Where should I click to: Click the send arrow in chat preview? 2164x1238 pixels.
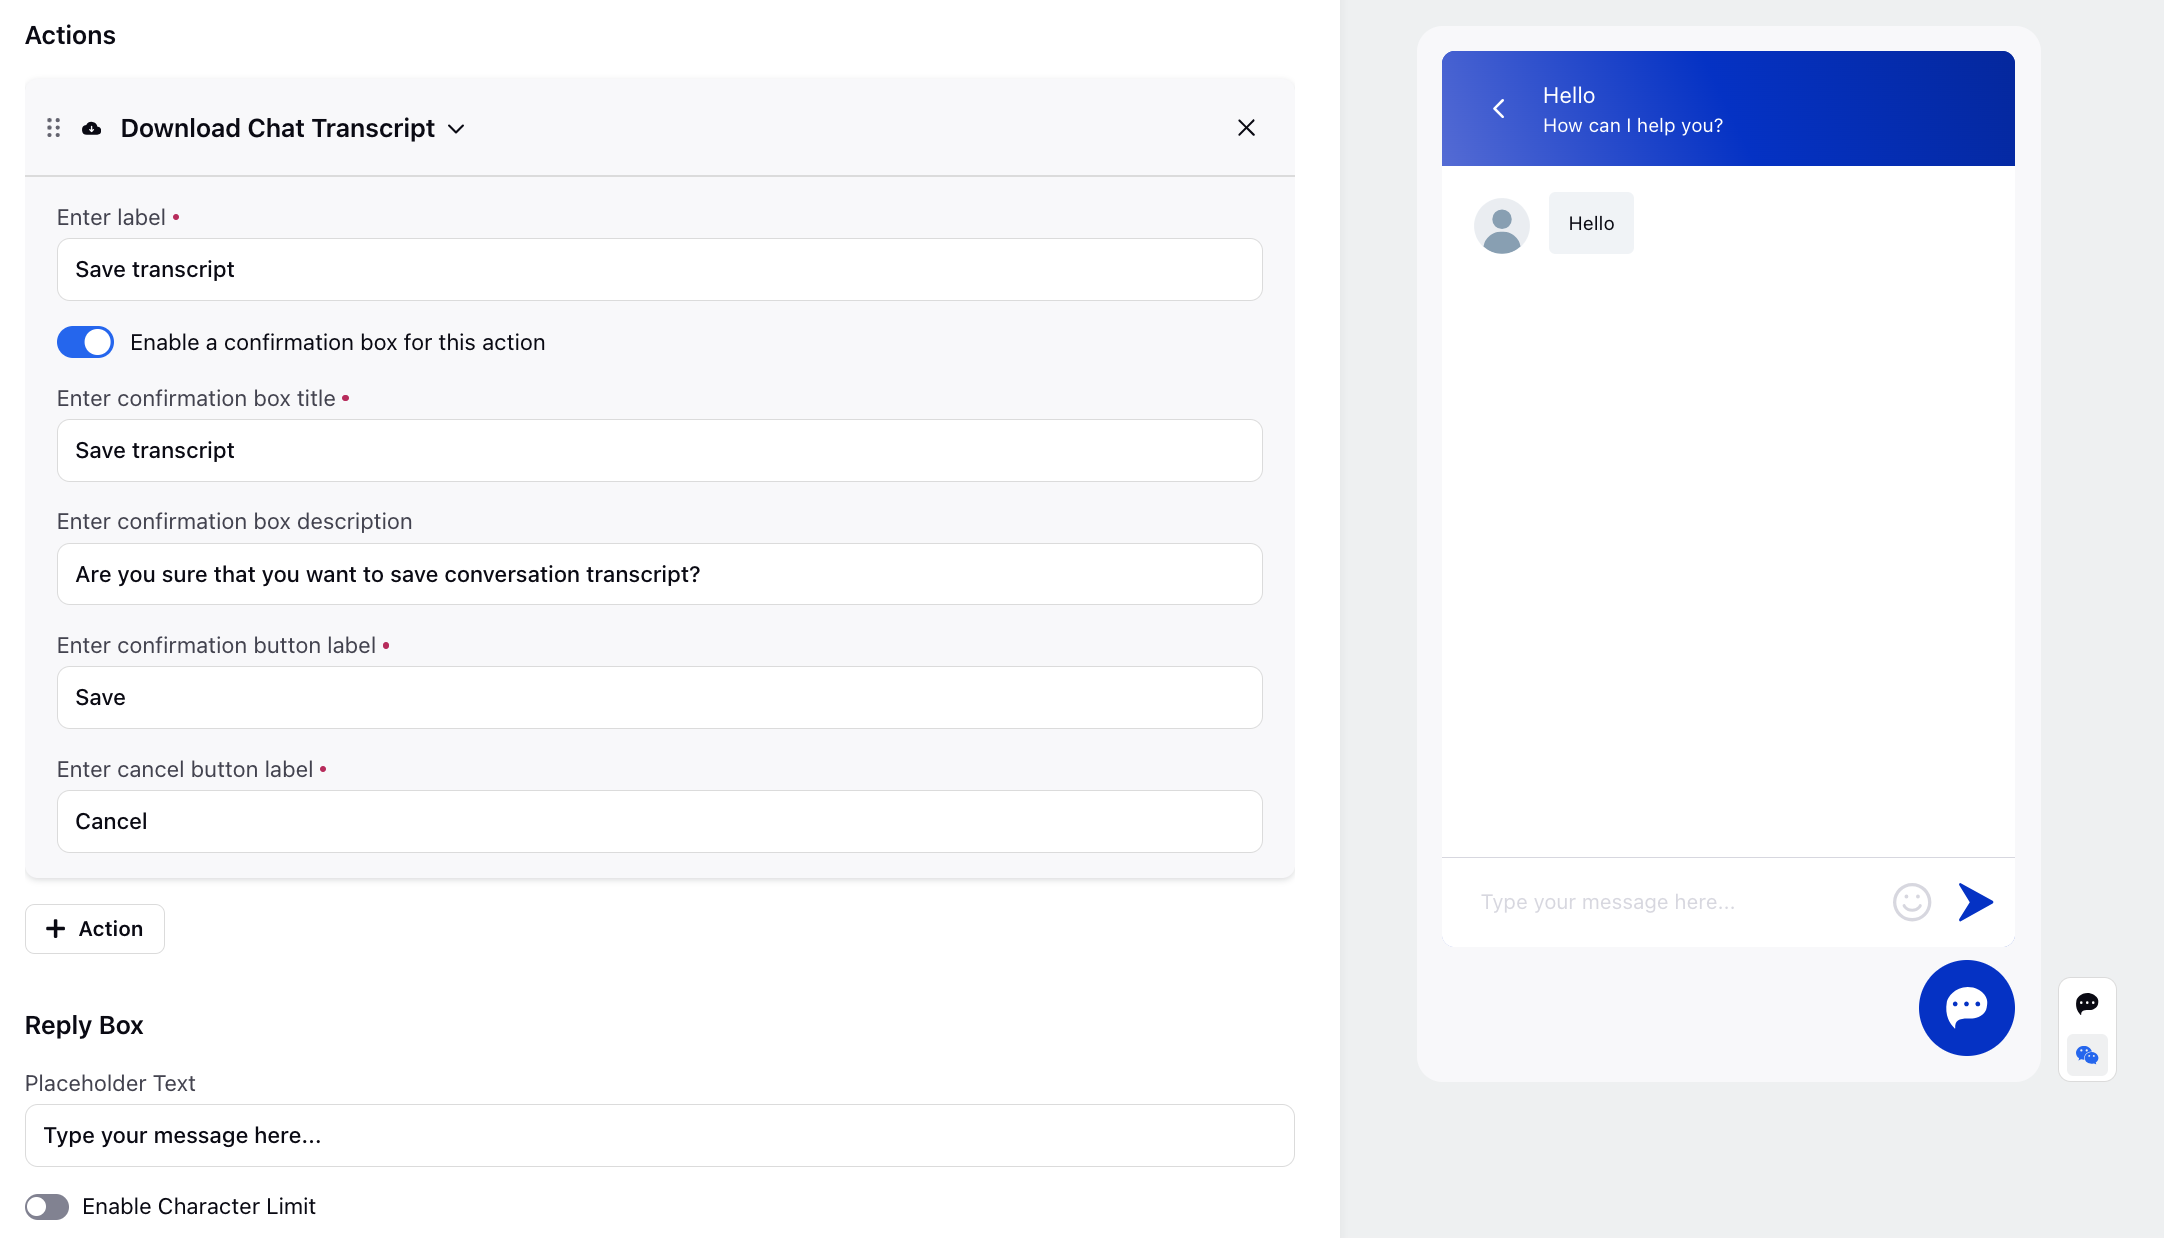pos(1975,902)
